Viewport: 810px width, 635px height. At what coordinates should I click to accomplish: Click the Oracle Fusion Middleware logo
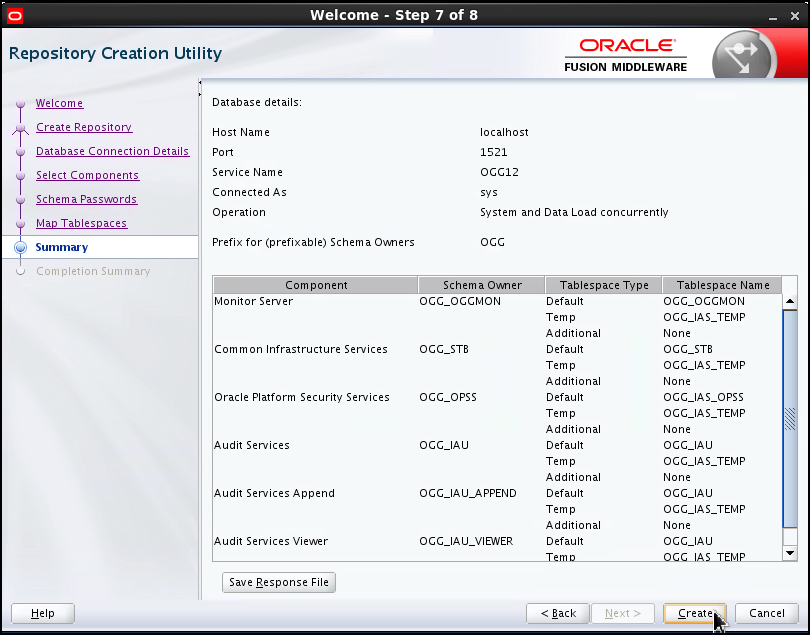[x=625, y=51]
